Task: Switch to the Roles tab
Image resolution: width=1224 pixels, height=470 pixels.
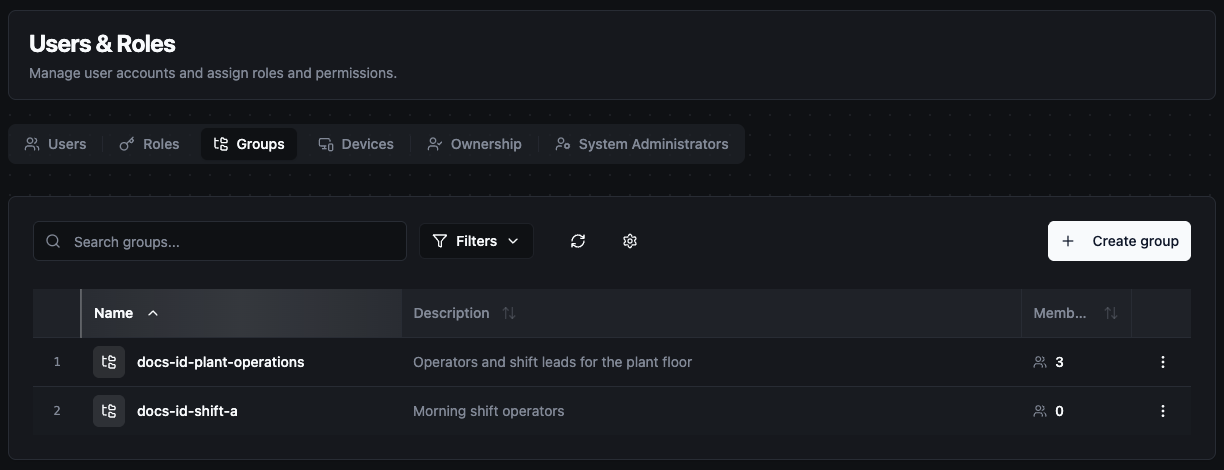Action: click(149, 144)
